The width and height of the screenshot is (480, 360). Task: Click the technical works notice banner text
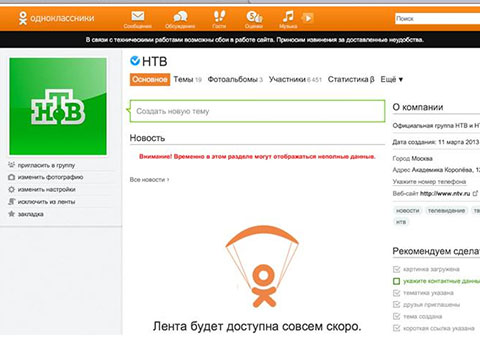[255, 40]
